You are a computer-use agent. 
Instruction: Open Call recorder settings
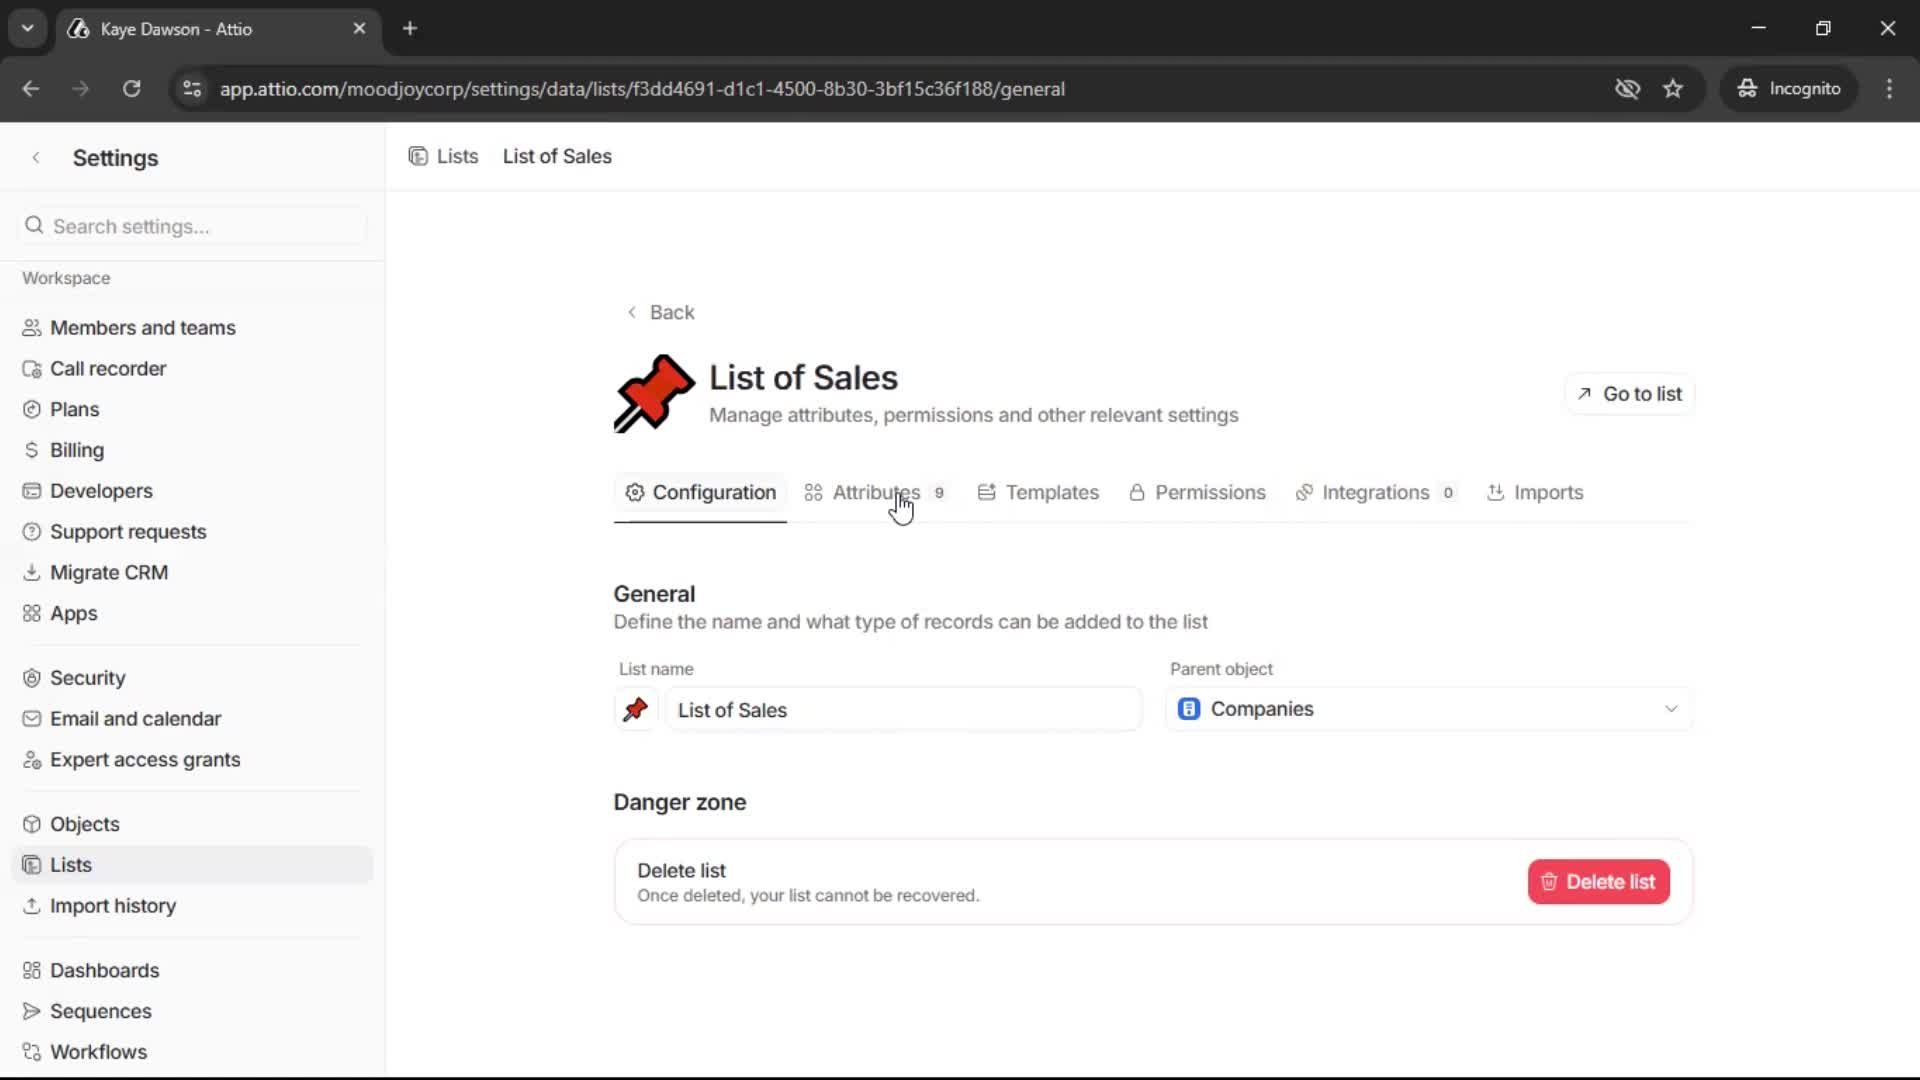[108, 368]
